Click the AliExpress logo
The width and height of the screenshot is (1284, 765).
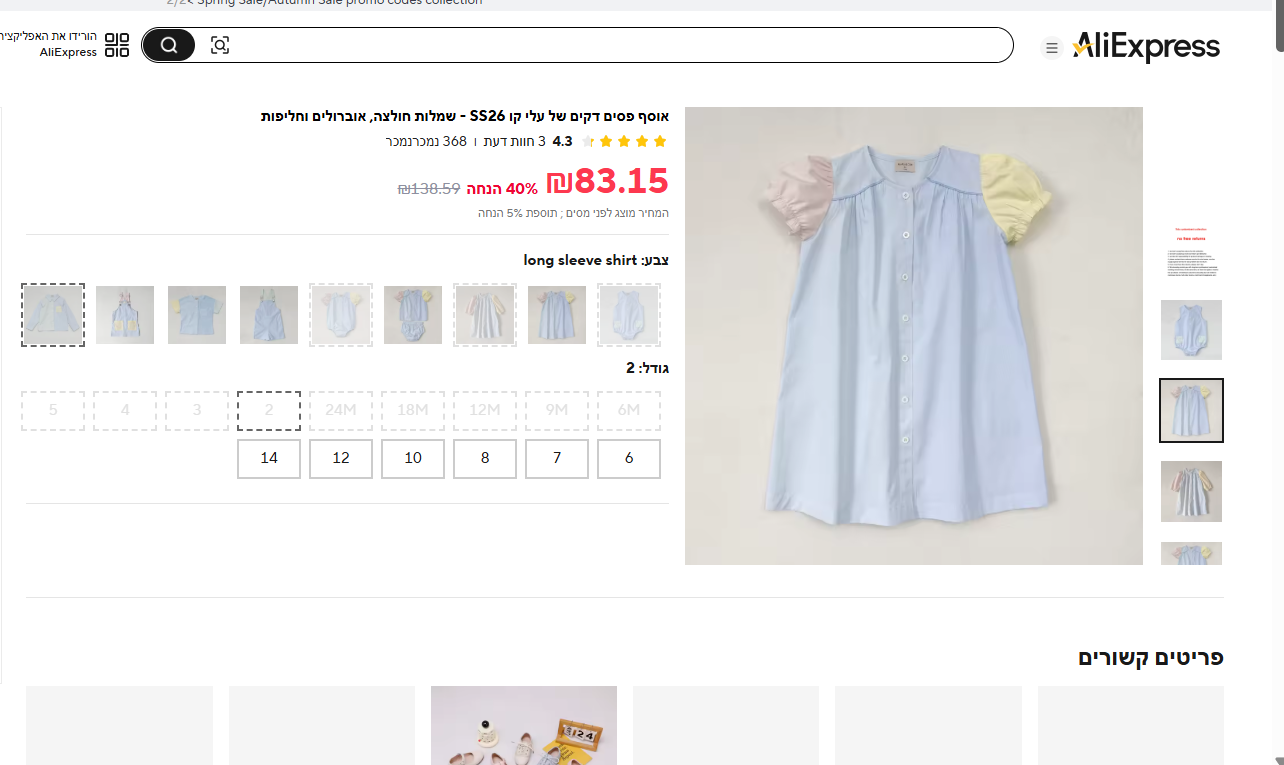(1146, 47)
